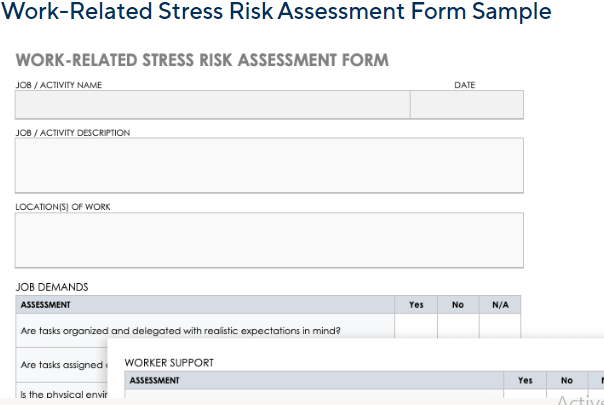Click the No column header in Worker Support
Image resolution: width=604 pixels, height=405 pixels.
(x=567, y=380)
